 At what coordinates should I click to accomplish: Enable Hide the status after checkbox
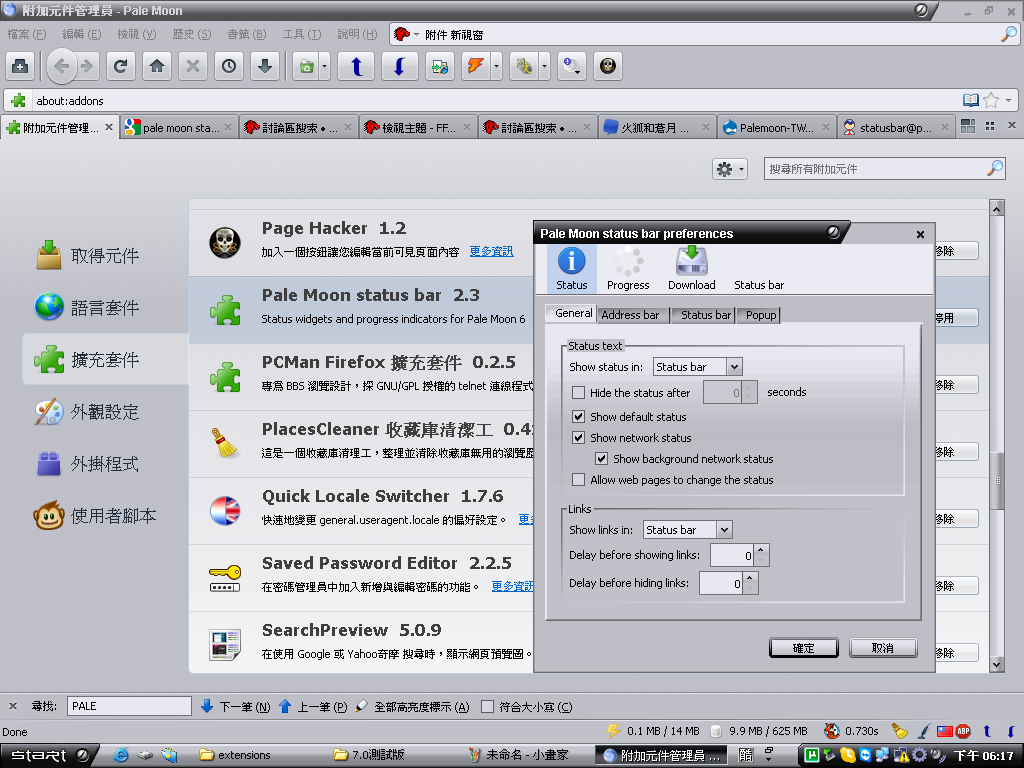(x=579, y=393)
